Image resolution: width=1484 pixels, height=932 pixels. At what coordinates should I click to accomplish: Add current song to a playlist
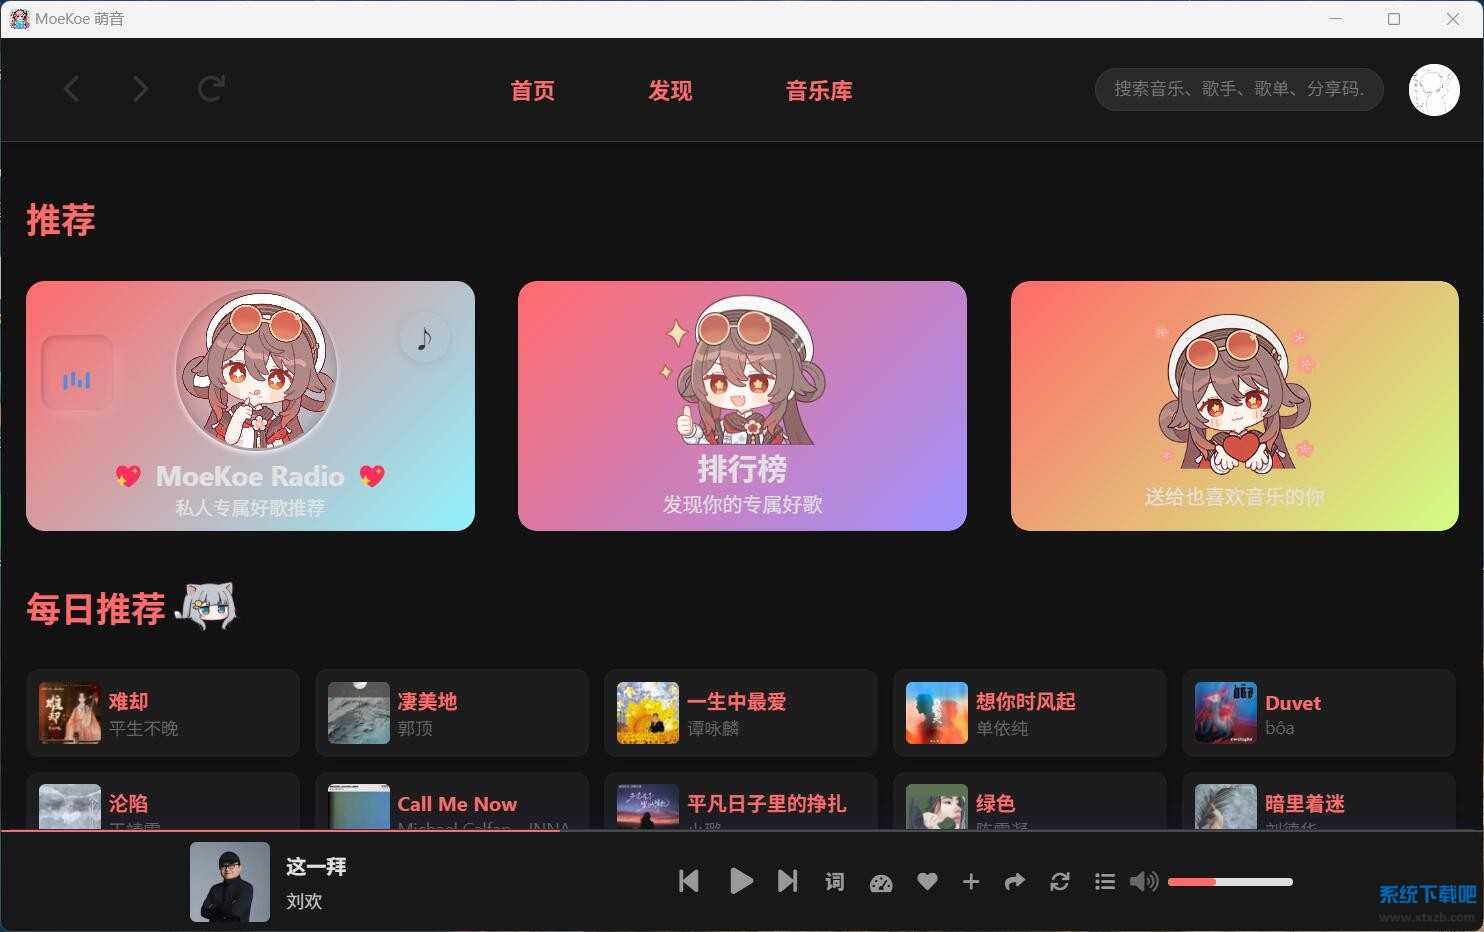click(970, 882)
